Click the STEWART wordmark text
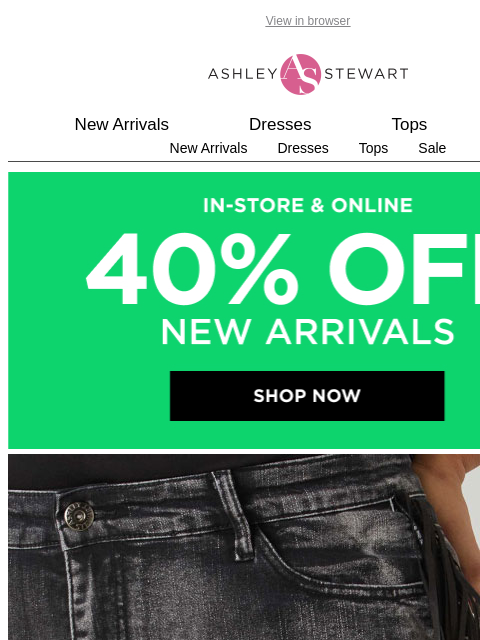 [x=366, y=74]
